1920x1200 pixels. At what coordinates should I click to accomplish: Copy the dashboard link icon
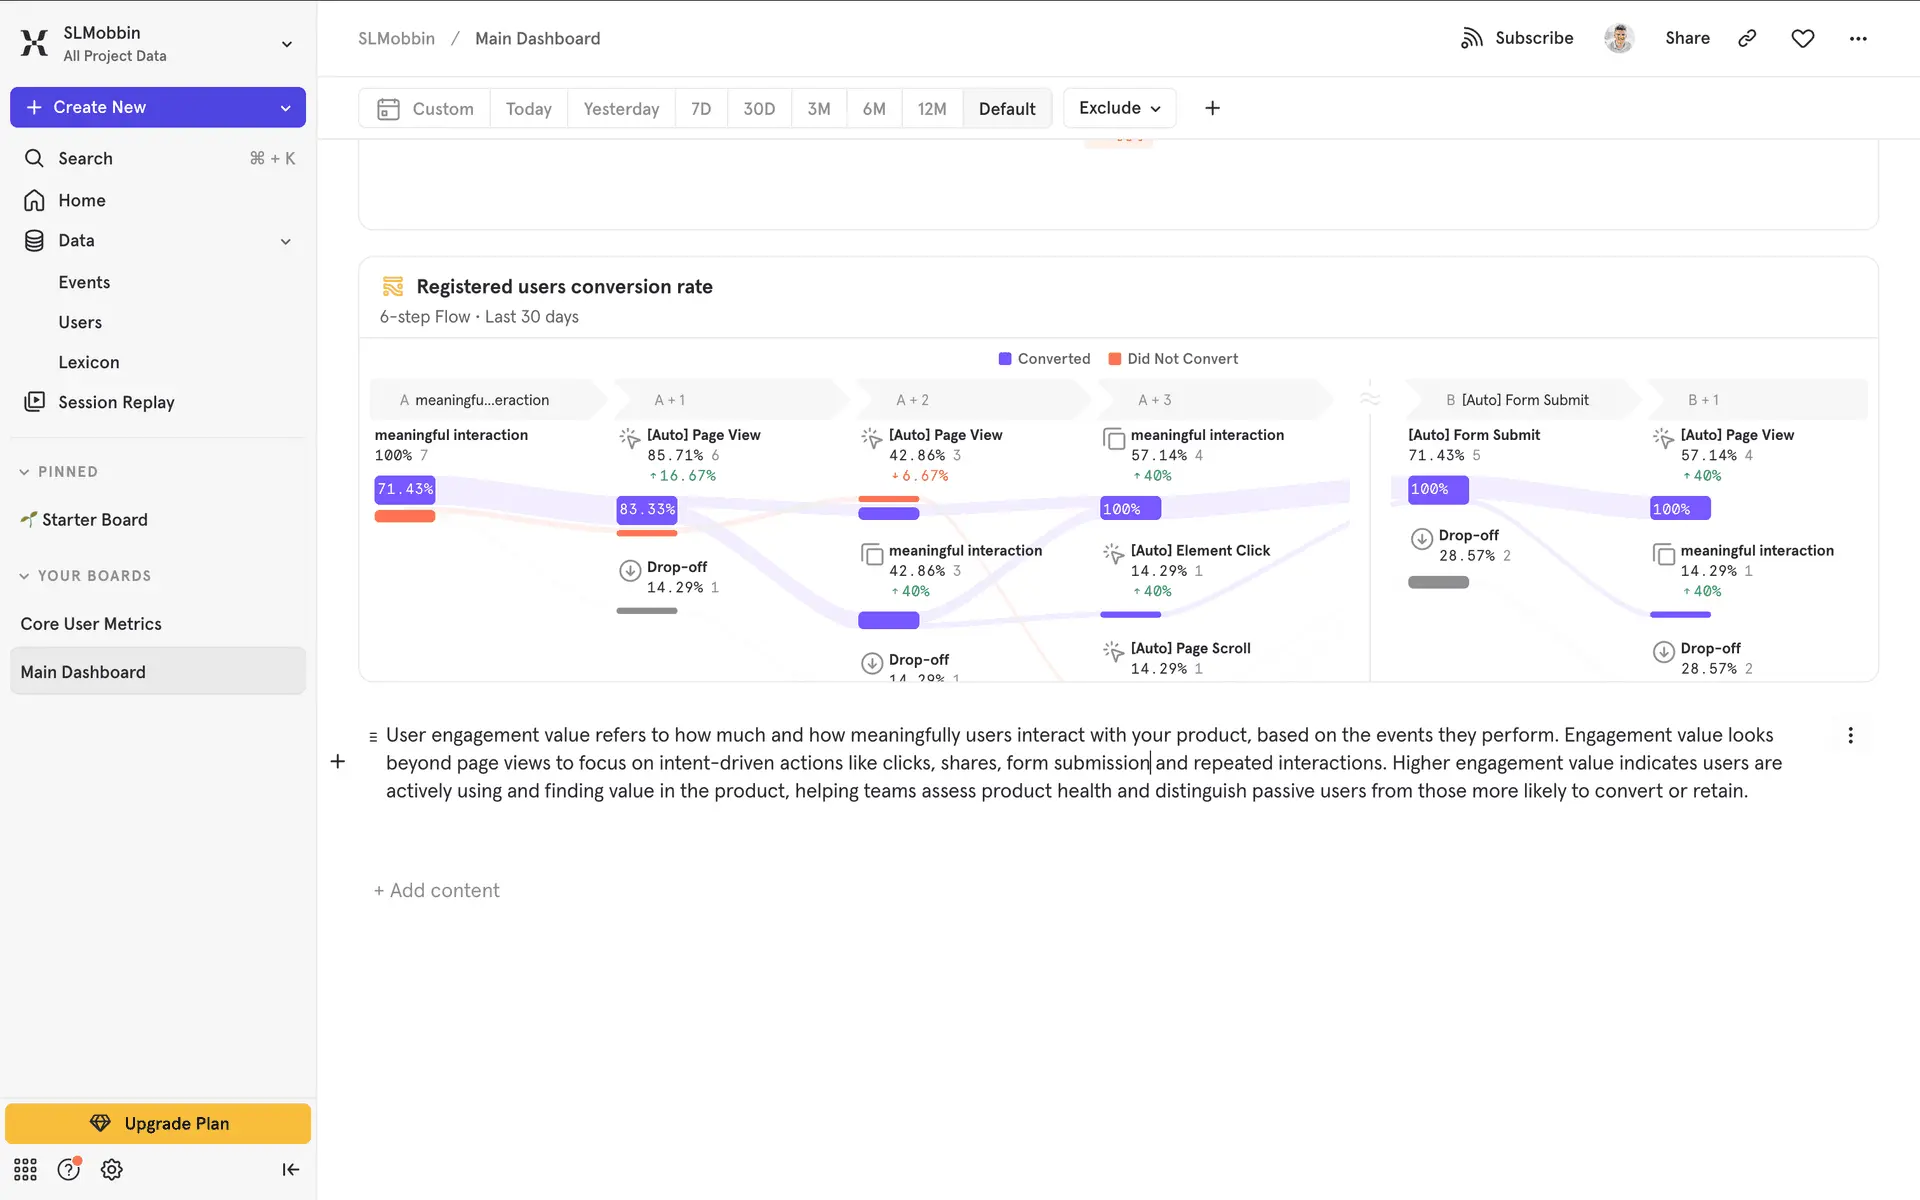point(1747,38)
